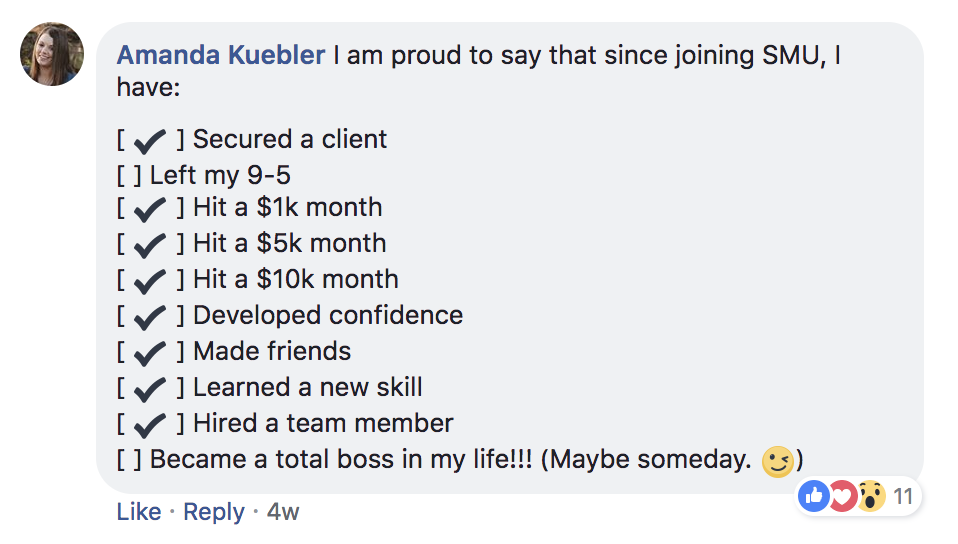
Task: Click the checkmark beside Secured a client
Action: [x=149, y=141]
